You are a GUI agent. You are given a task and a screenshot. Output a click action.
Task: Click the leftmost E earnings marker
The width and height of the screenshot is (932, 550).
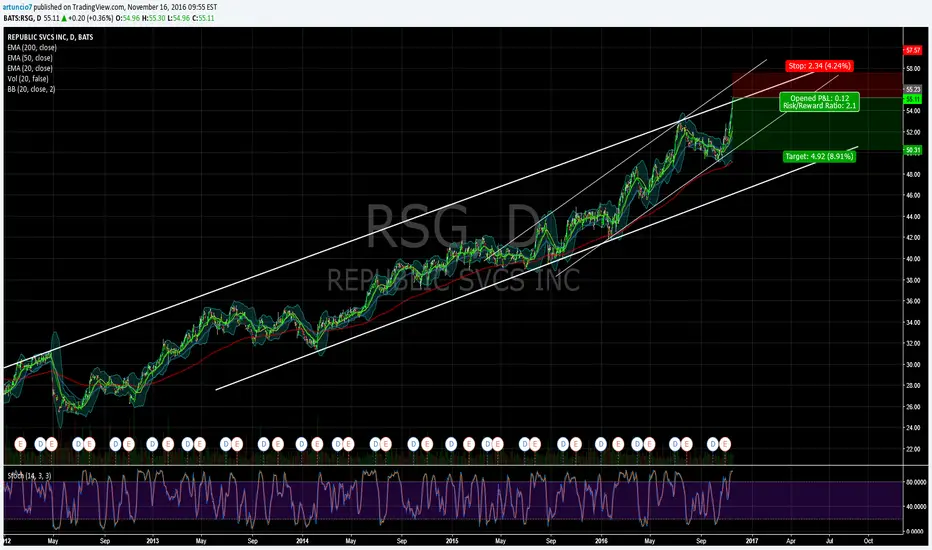pos(20,444)
